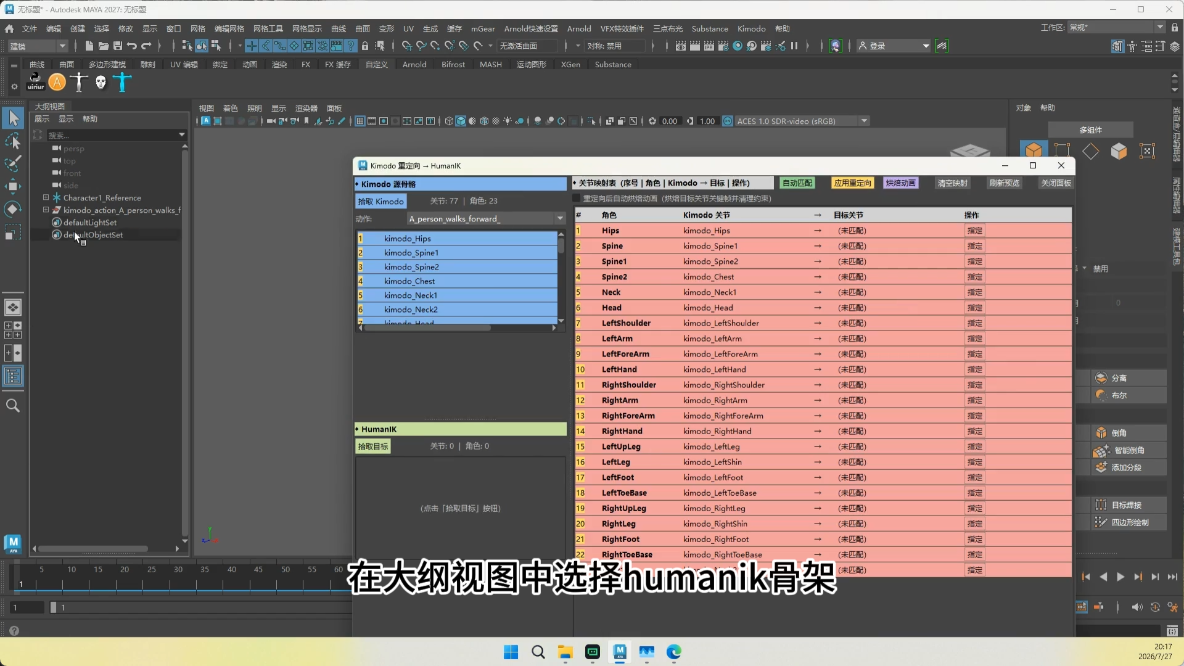Open the account login dropdown
The width and height of the screenshot is (1184, 666).
(893, 46)
